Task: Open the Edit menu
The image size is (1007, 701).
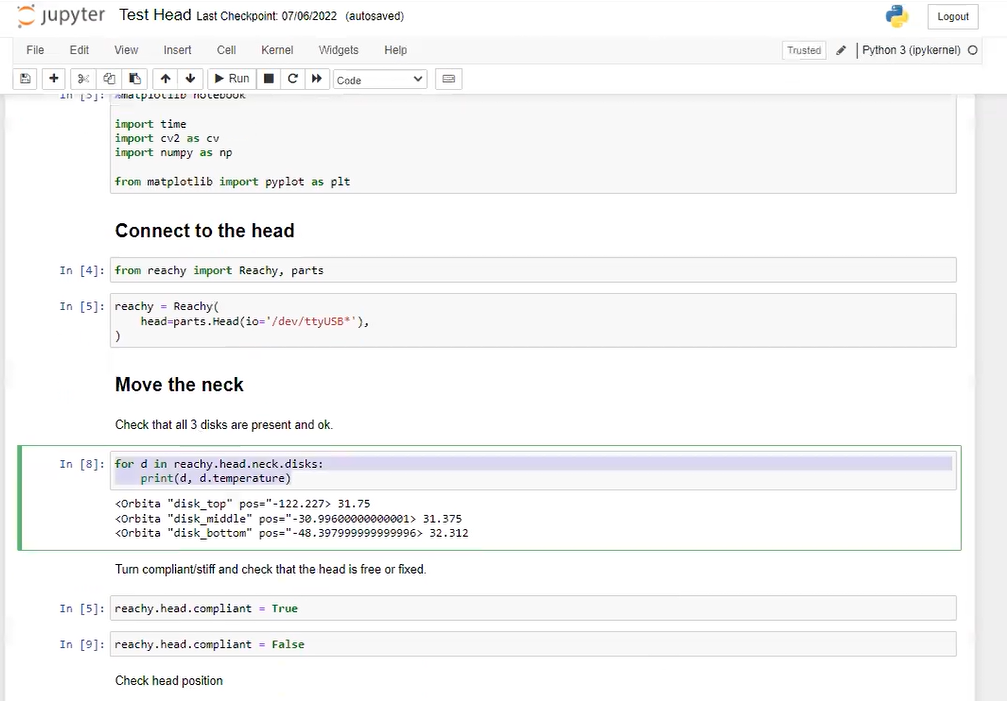Action: click(79, 50)
